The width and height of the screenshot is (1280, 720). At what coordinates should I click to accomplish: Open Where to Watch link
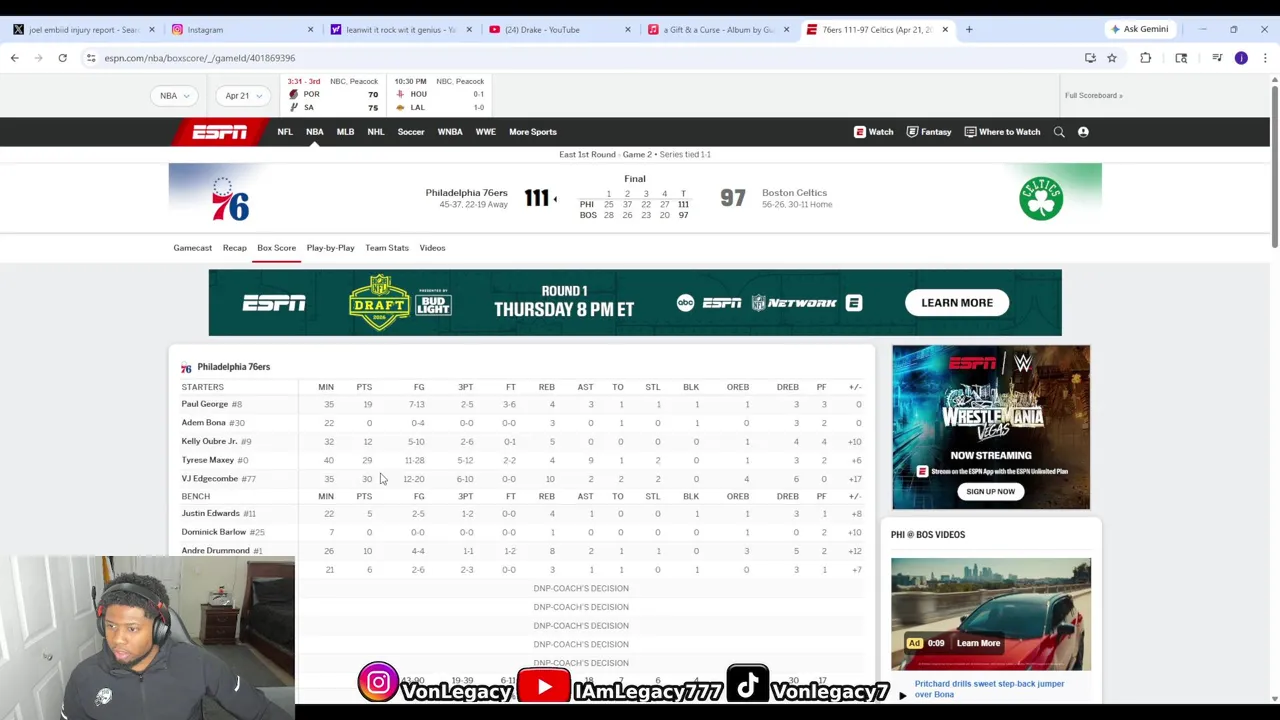1002,132
